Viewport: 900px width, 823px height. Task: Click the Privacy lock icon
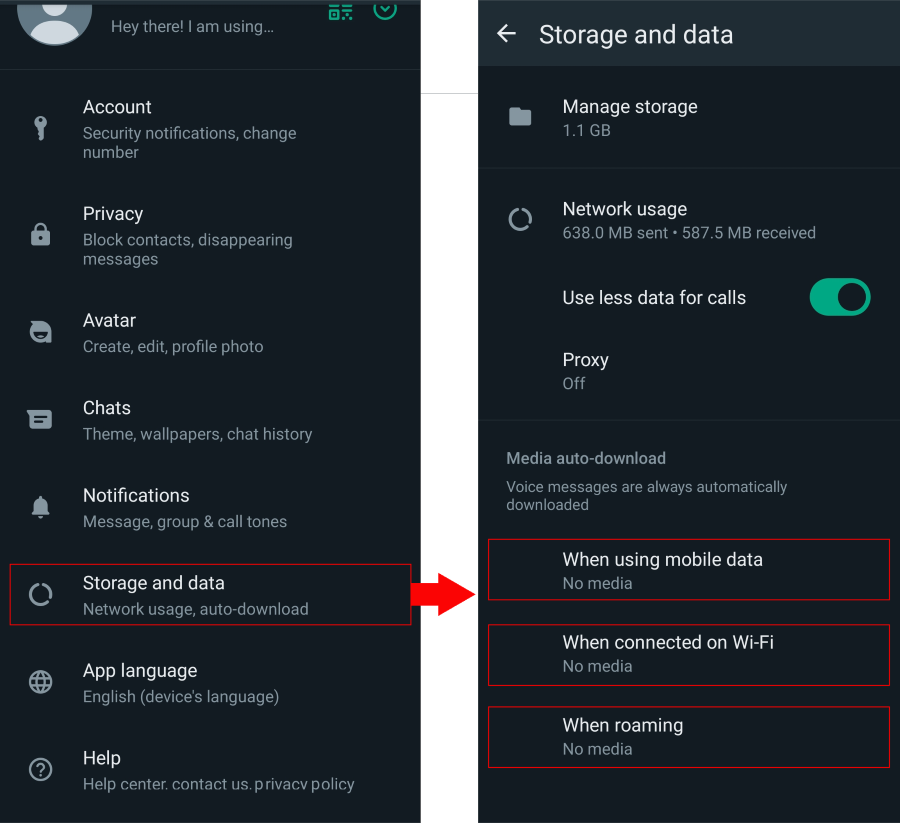tap(40, 235)
